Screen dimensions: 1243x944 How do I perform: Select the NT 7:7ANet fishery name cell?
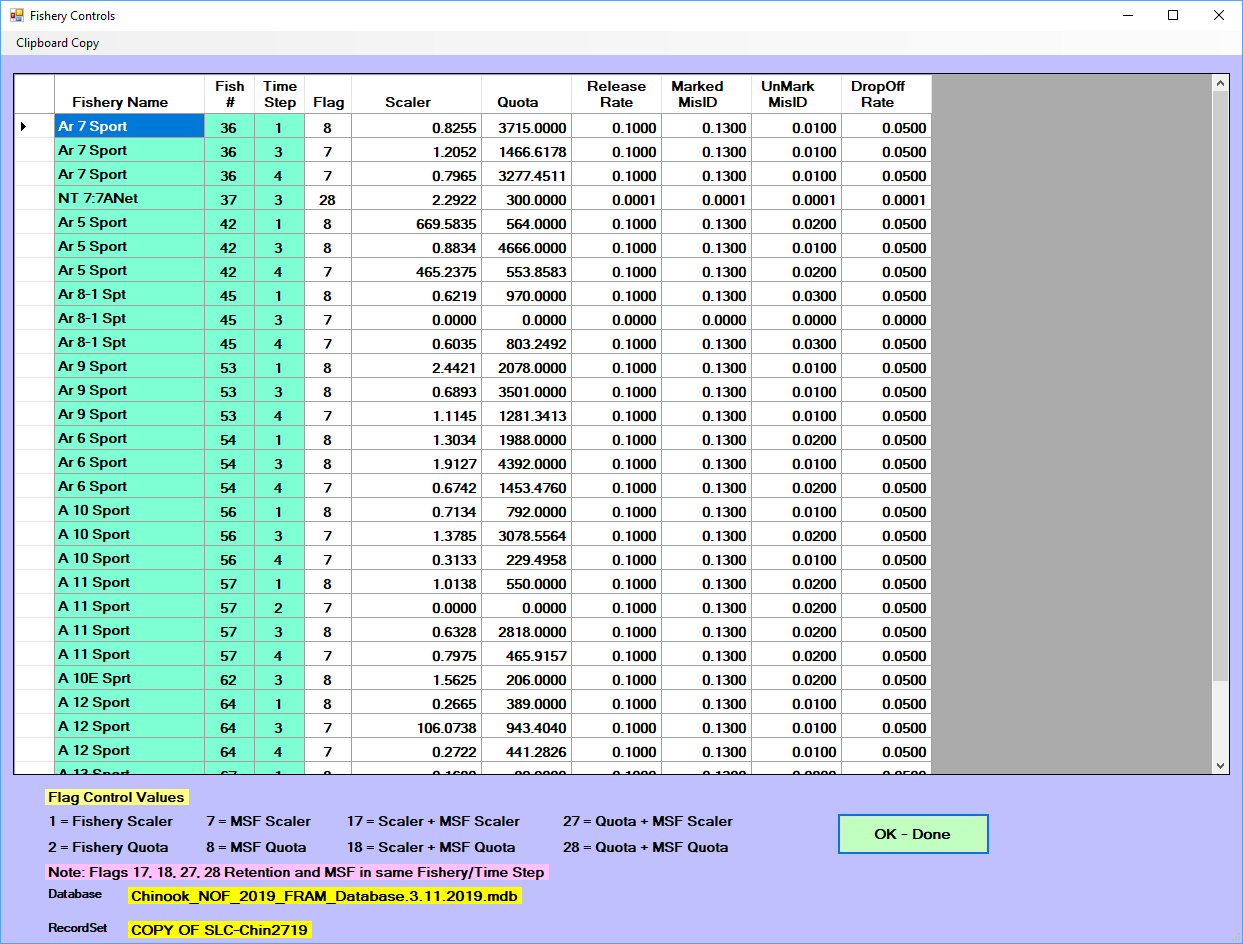coord(129,199)
